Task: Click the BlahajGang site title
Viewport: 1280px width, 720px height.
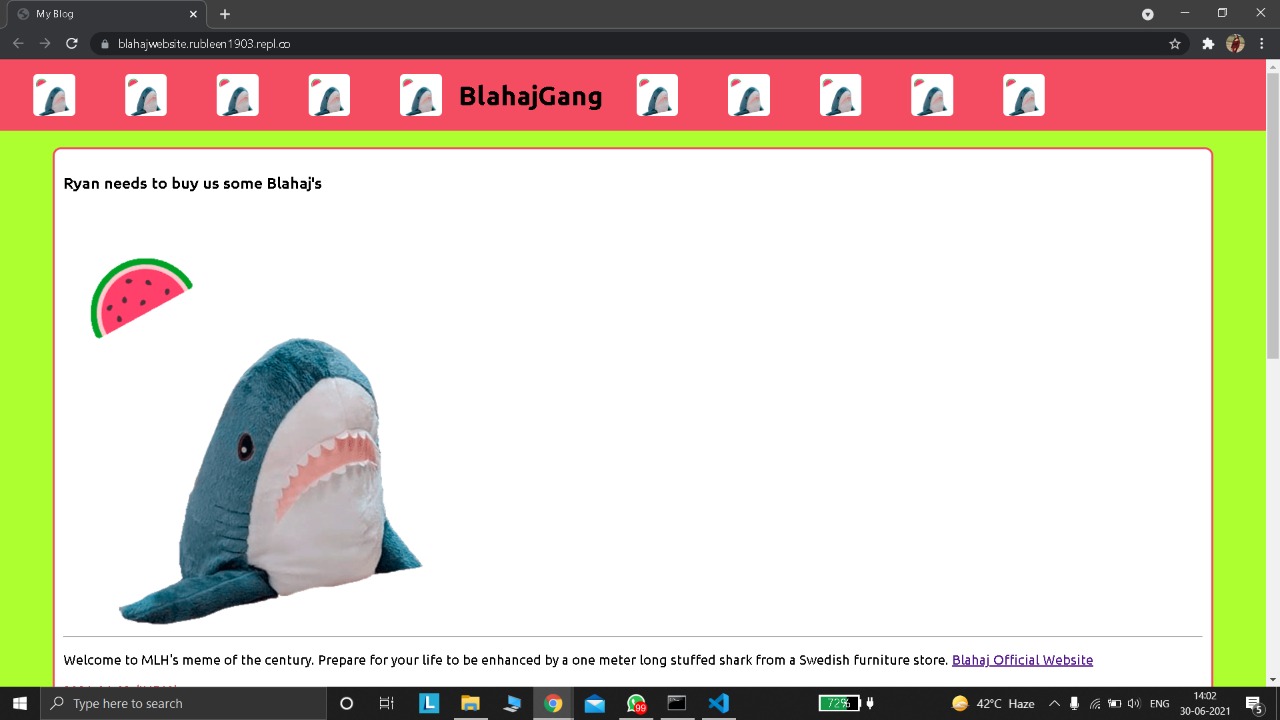Action: (x=531, y=96)
